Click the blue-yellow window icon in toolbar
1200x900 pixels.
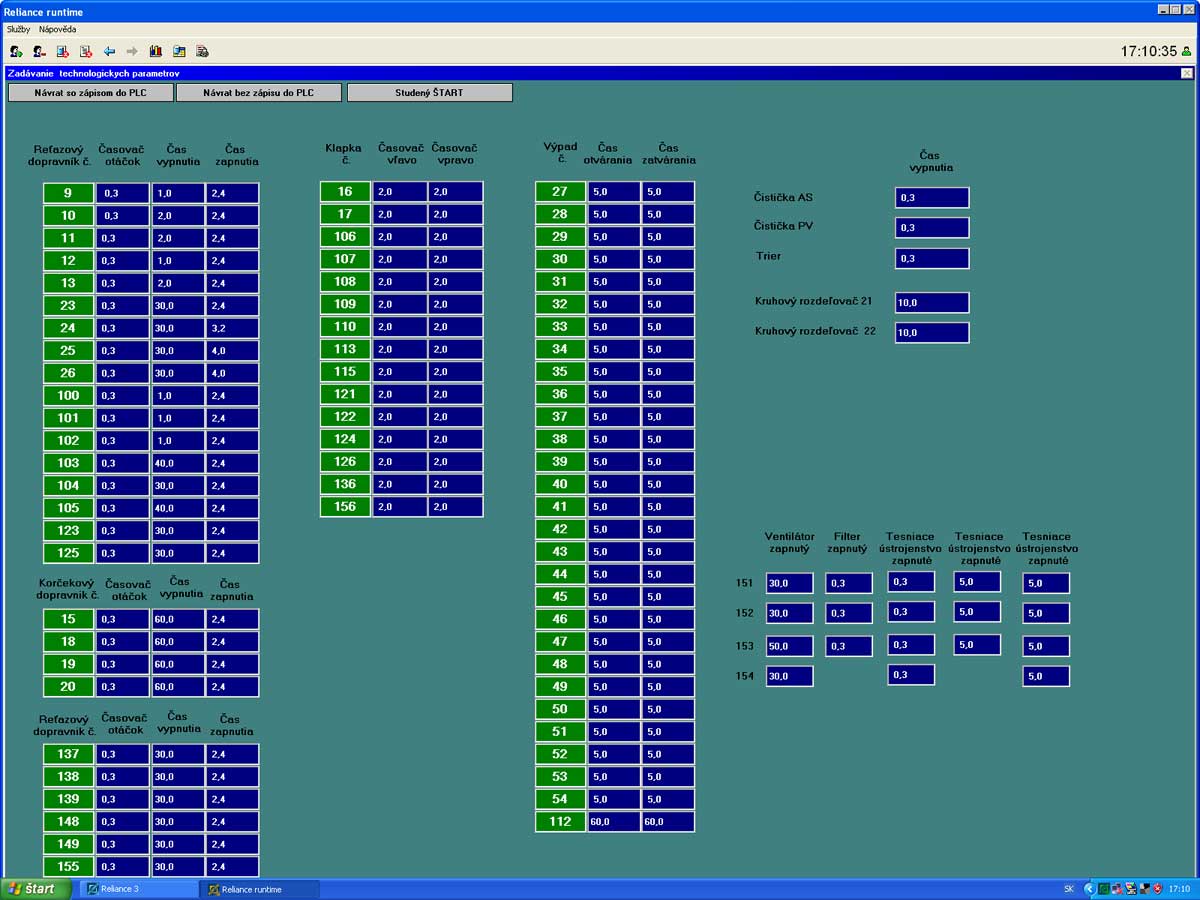click(x=179, y=51)
